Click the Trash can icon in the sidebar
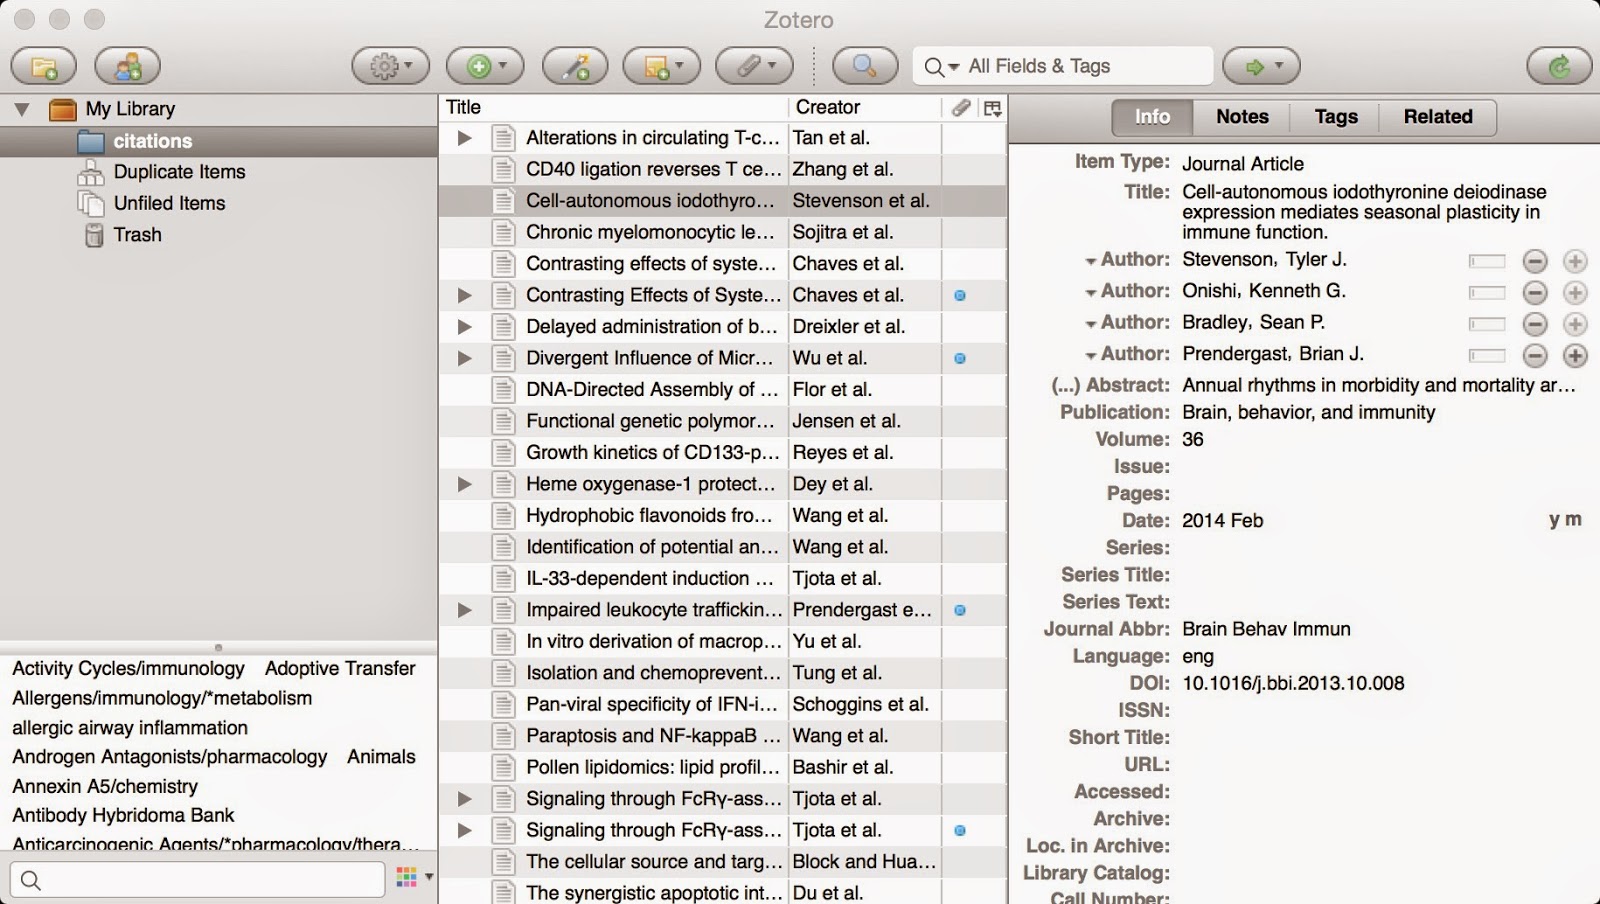The height and width of the screenshot is (904, 1600). click(94, 235)
